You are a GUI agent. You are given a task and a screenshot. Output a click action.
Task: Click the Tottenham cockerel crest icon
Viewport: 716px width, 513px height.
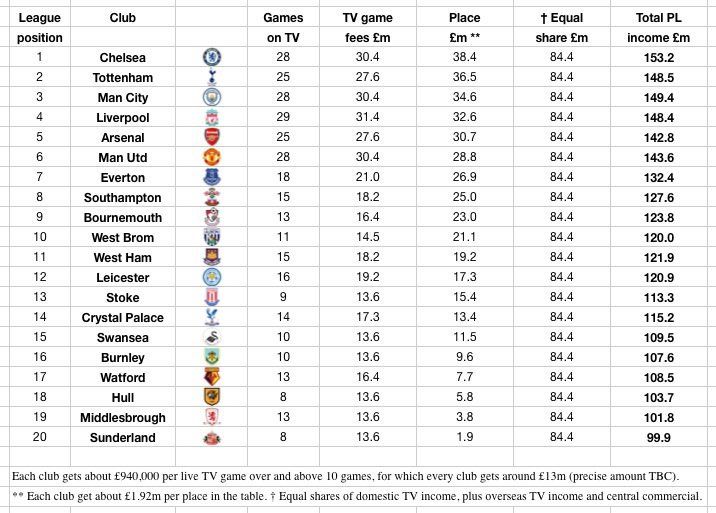coord(212,77)
